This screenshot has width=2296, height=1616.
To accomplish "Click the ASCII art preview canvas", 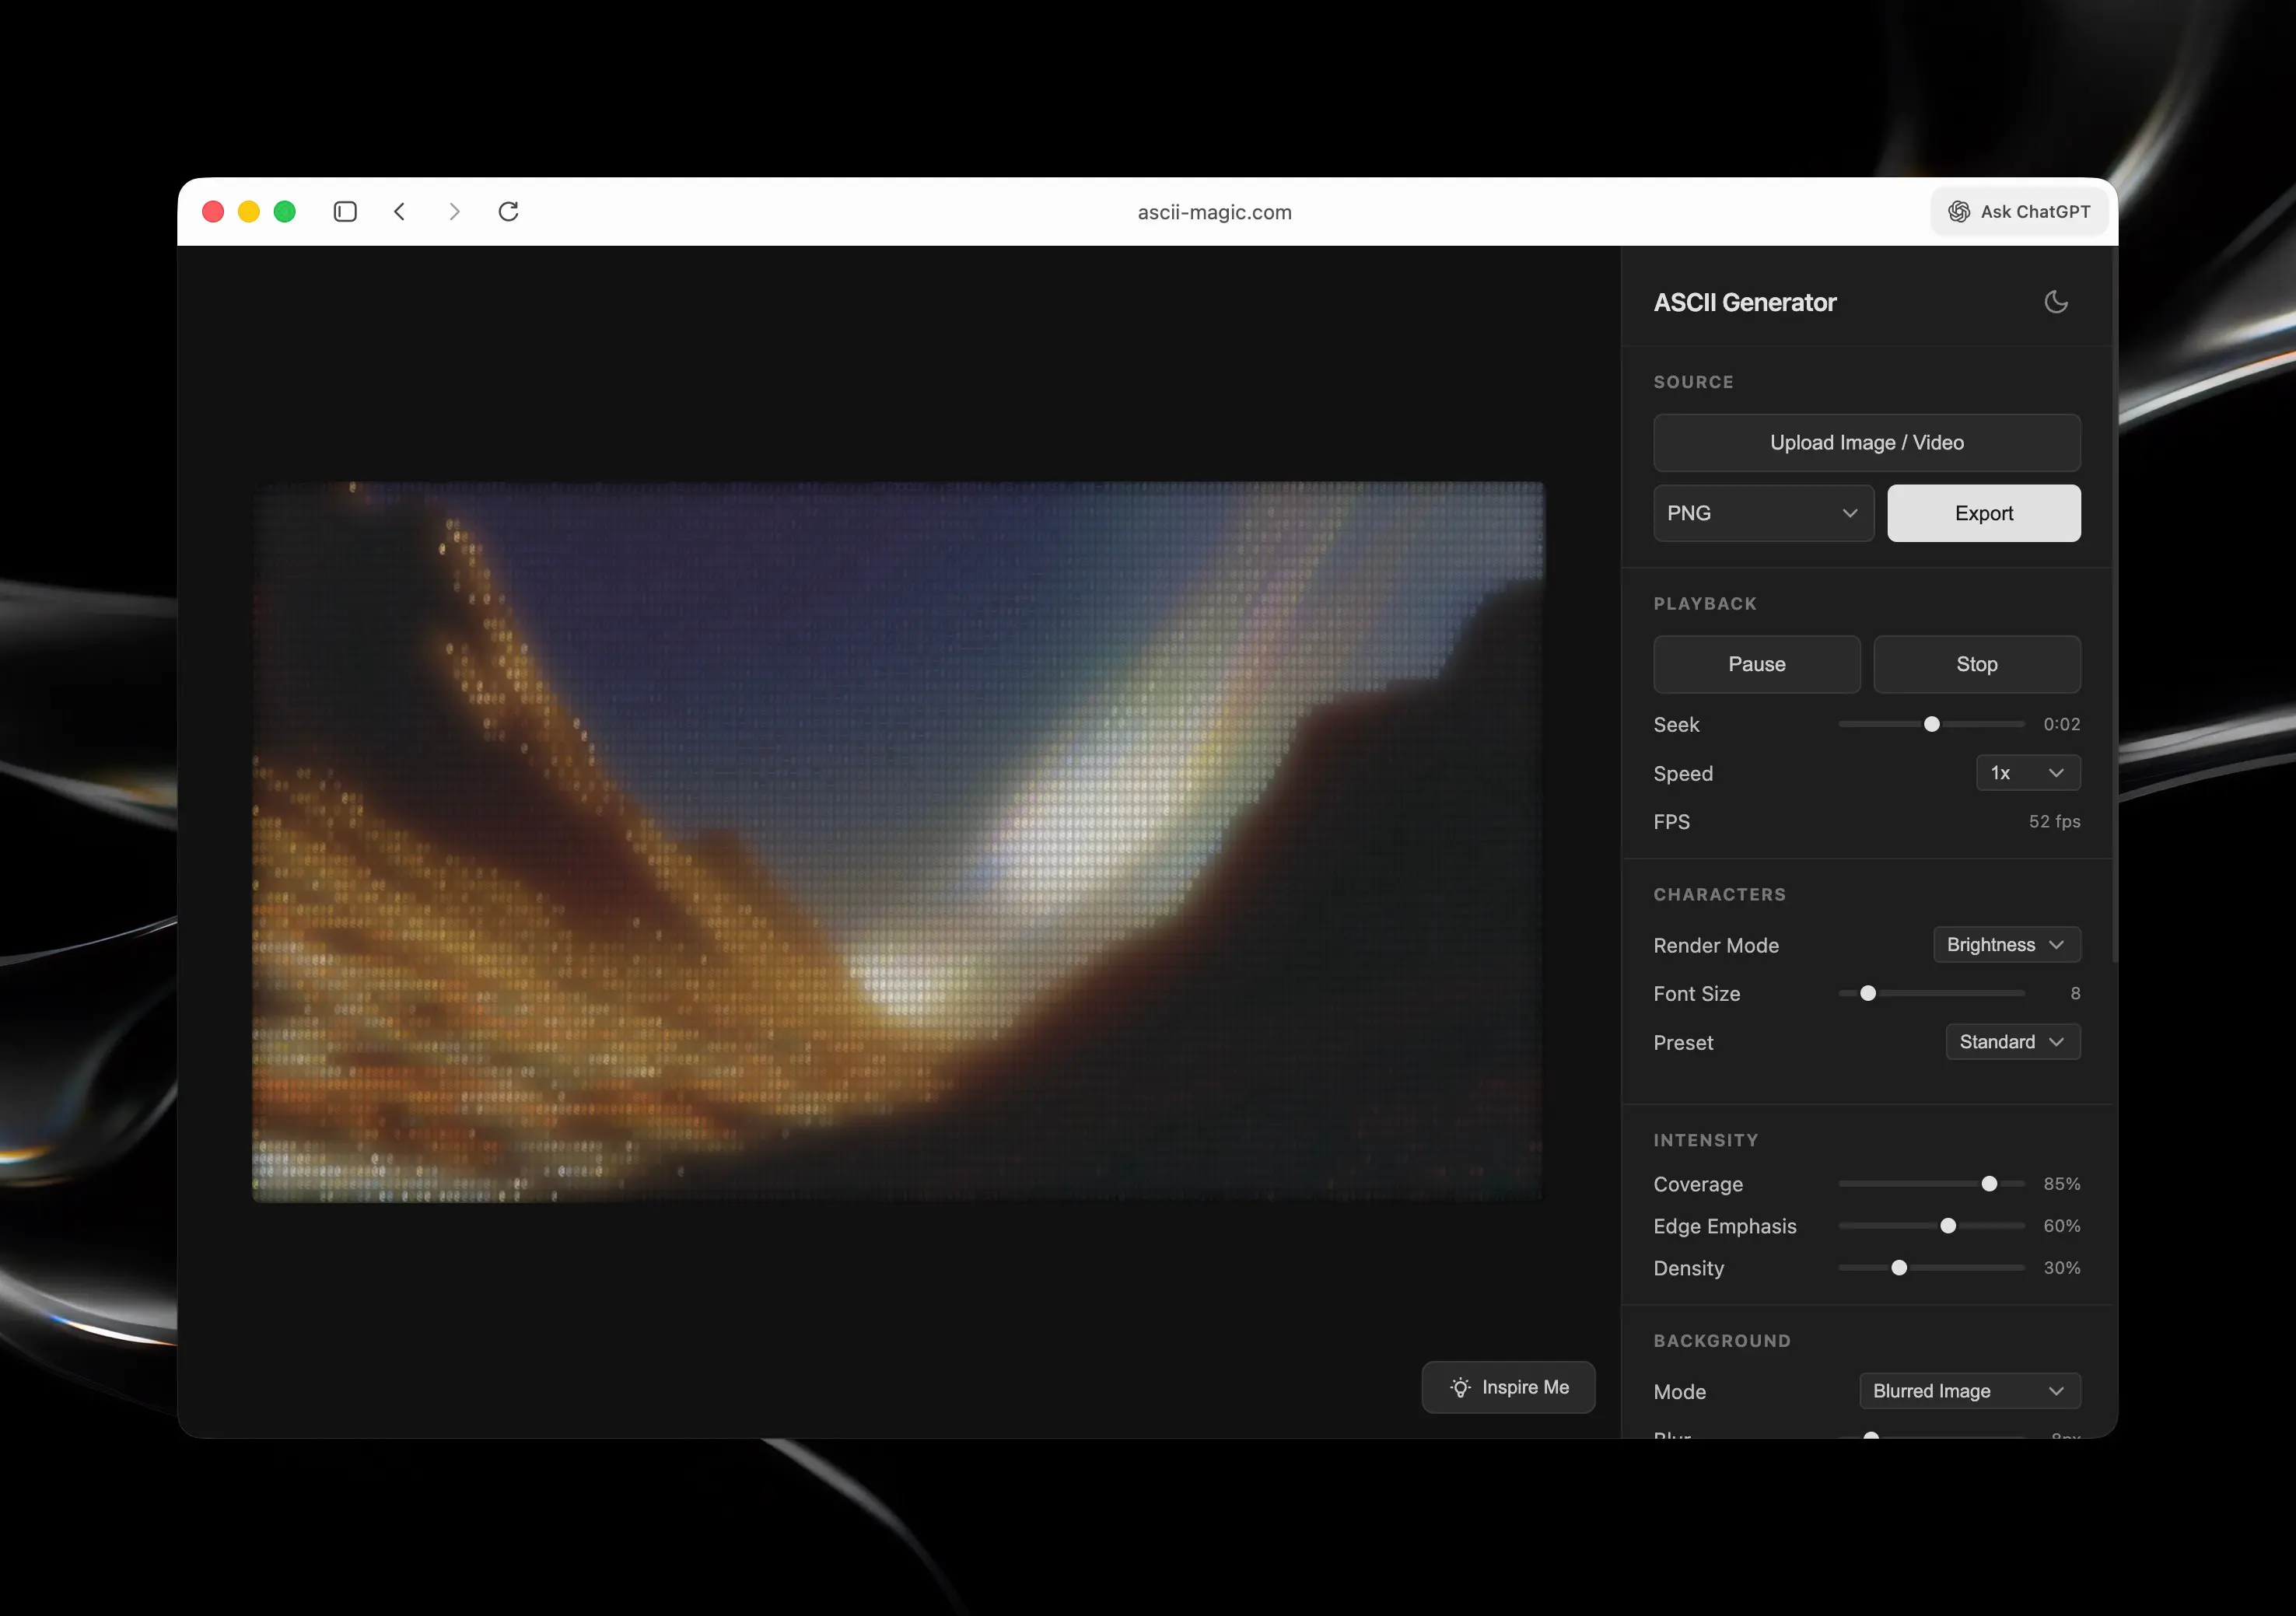I will (x=897, y=841).
